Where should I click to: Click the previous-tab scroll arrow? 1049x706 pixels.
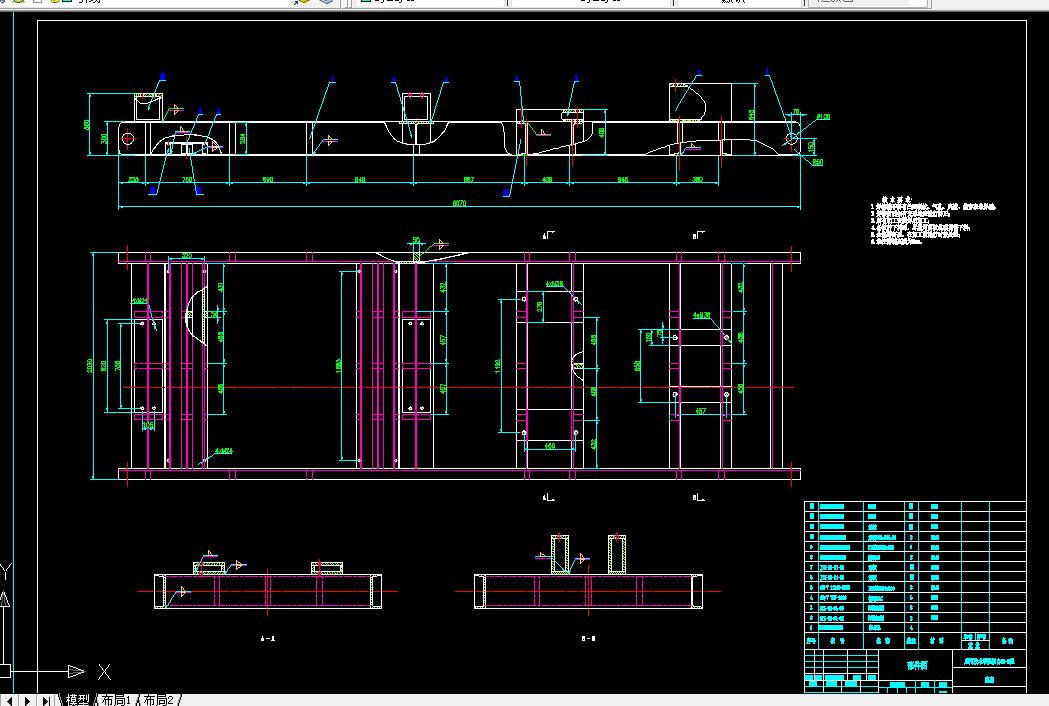[10, 701]
